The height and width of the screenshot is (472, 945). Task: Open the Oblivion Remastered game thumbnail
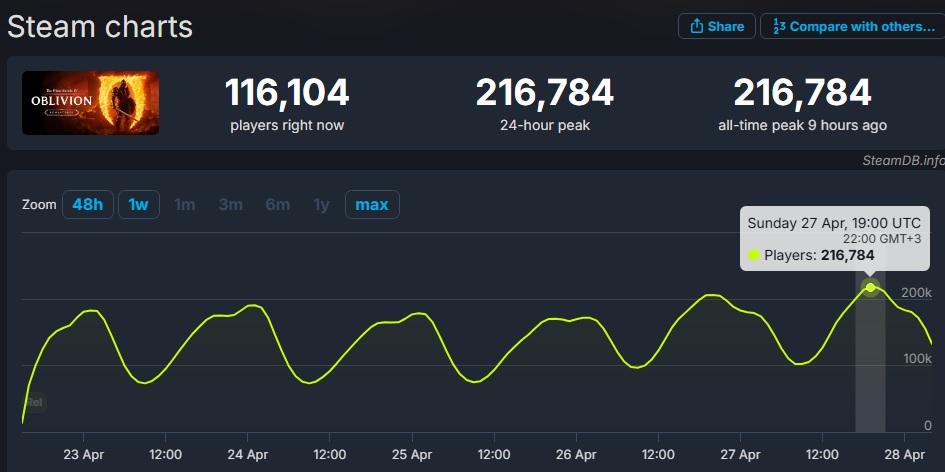point(91,103)
